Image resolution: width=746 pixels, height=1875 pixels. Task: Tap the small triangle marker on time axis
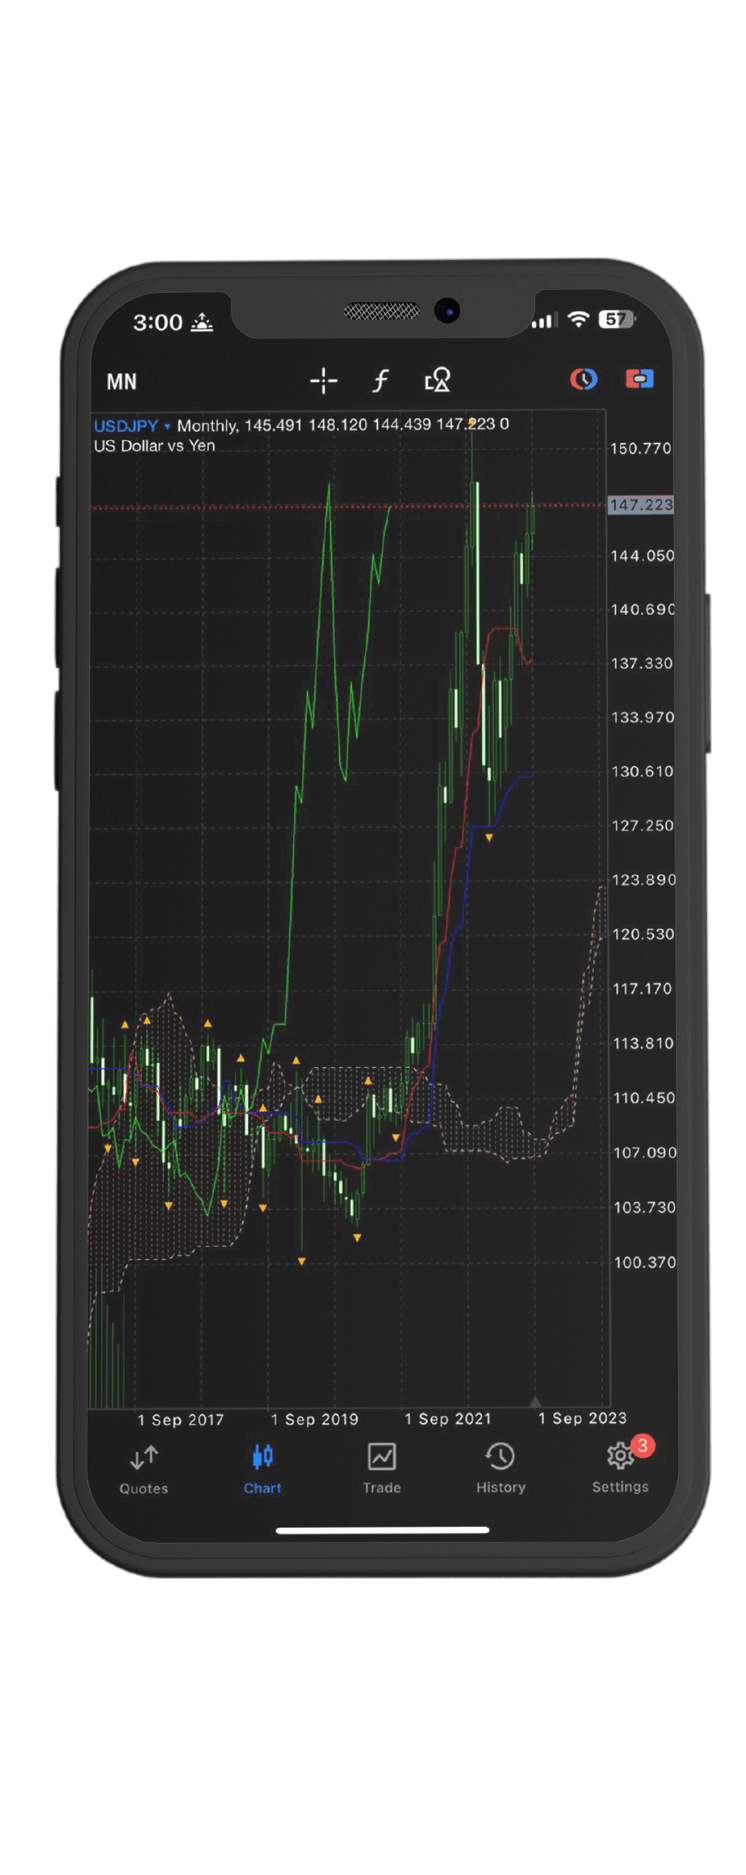point(535,1402)
